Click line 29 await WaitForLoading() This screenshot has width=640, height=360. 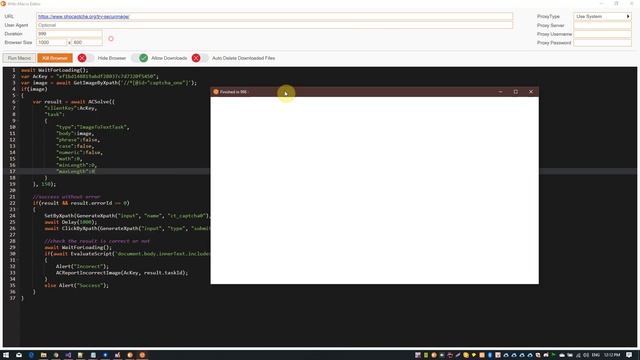pyautogui.click(x=78, y=247)
